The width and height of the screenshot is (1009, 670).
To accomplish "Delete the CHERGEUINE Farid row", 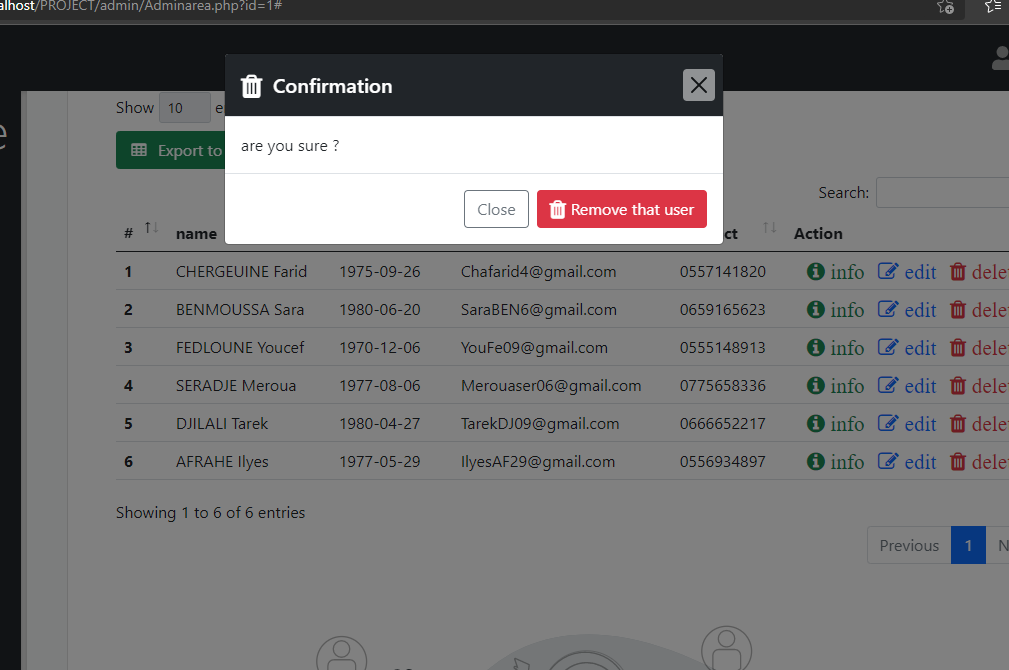I will click(x=979, y=272).
